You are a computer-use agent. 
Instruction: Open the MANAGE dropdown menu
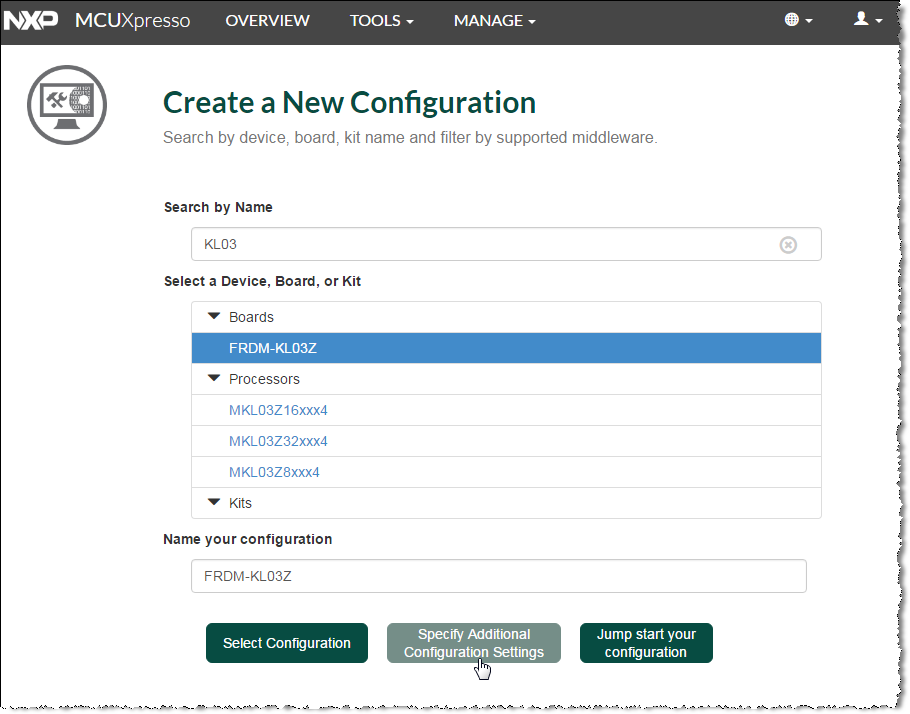tap(494, 21)
